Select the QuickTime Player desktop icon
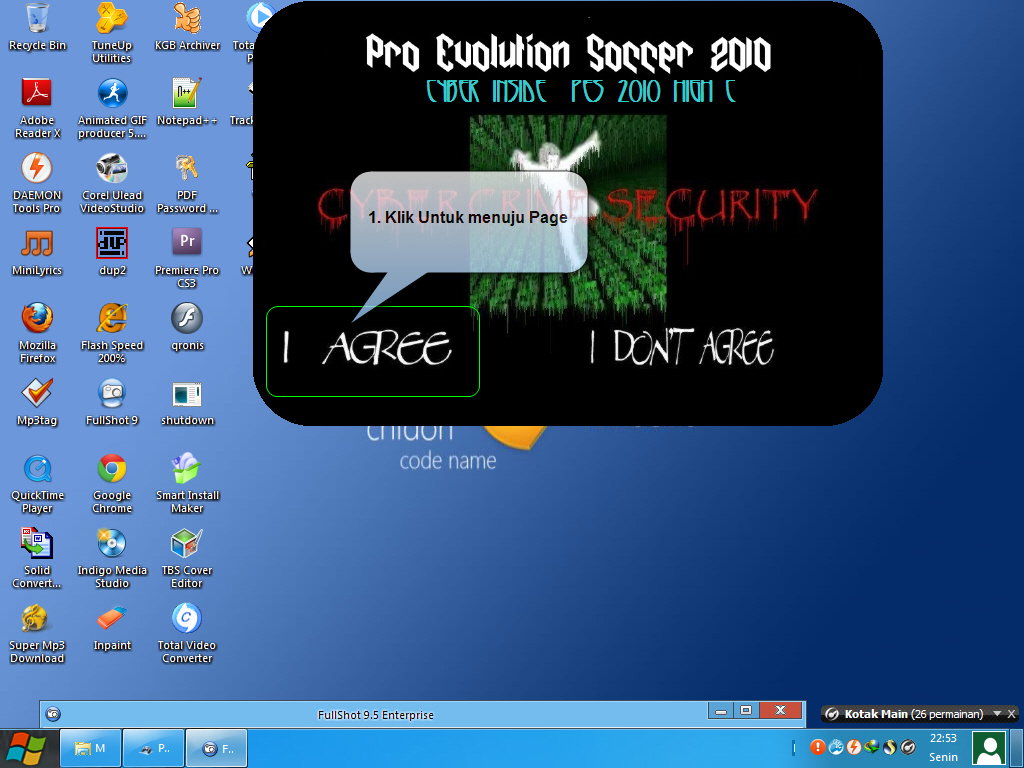The width and height of the screenshot is (1024, 768). 37,483
